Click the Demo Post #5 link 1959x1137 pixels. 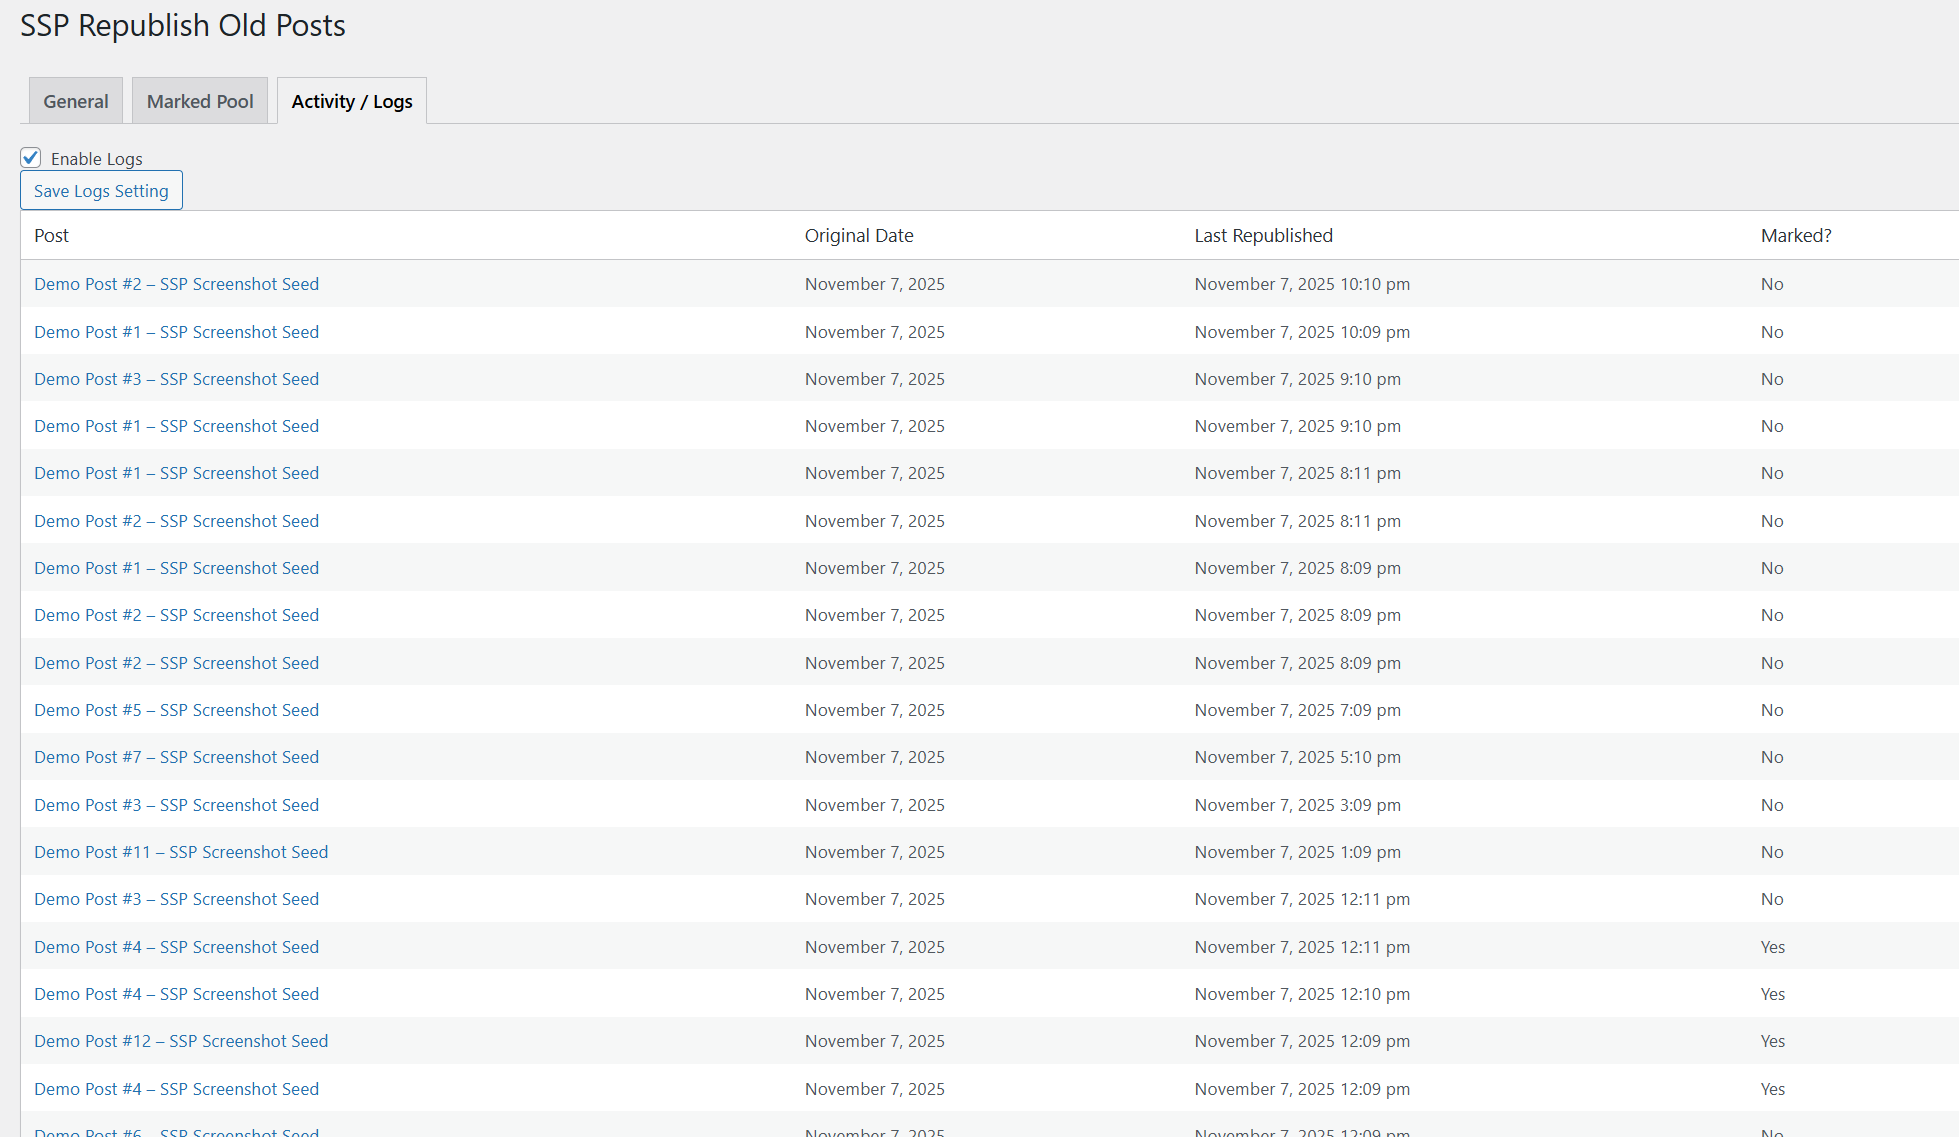pos(176,710)
